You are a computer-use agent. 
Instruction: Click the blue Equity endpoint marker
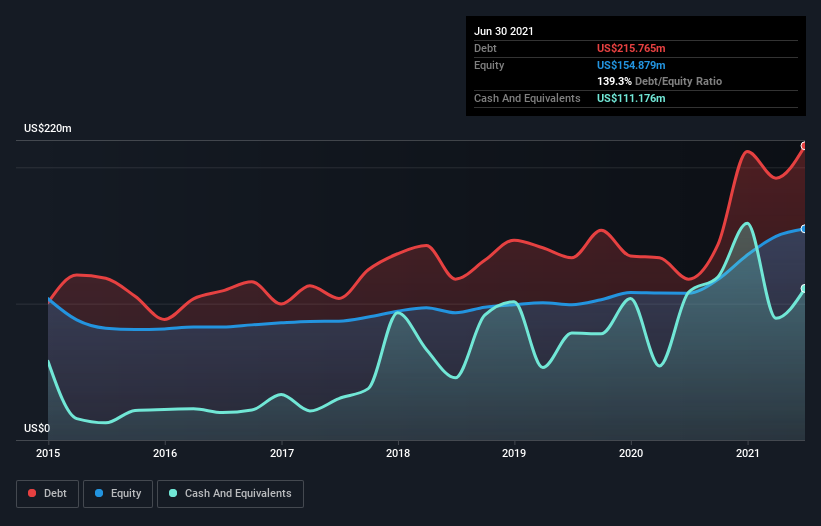804,229
